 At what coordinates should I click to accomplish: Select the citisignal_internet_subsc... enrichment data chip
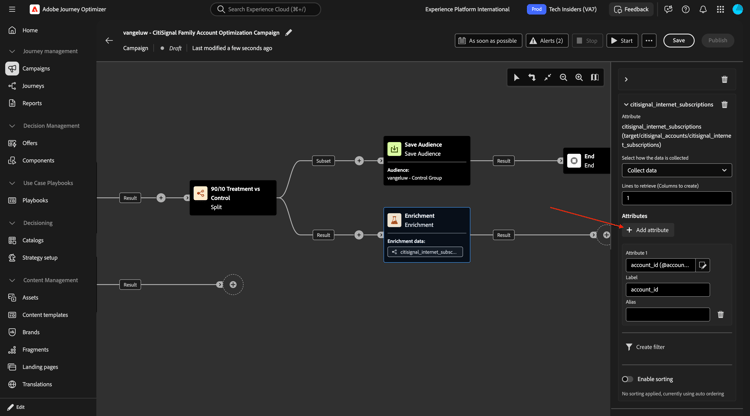pos(425,252)
